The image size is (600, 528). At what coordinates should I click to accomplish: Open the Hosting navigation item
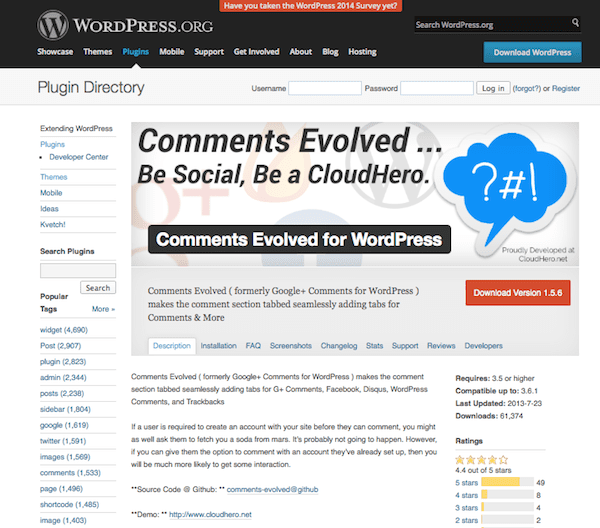pos(362,52)
